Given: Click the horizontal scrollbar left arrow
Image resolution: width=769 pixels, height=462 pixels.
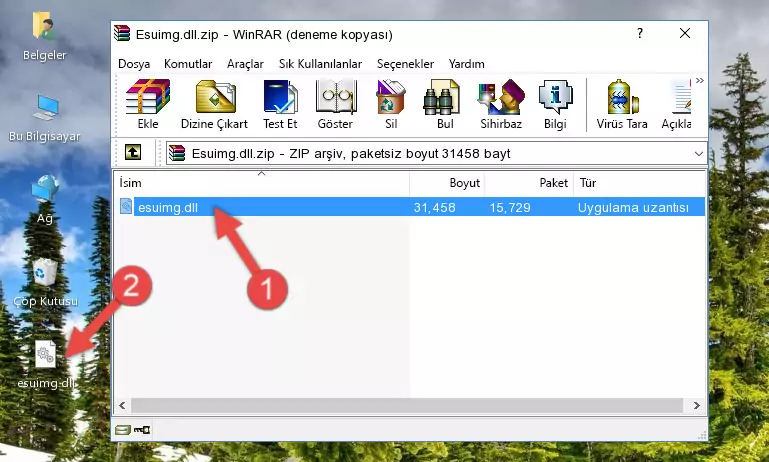Looking at the screenshot, I should click(x=123, y=405).
